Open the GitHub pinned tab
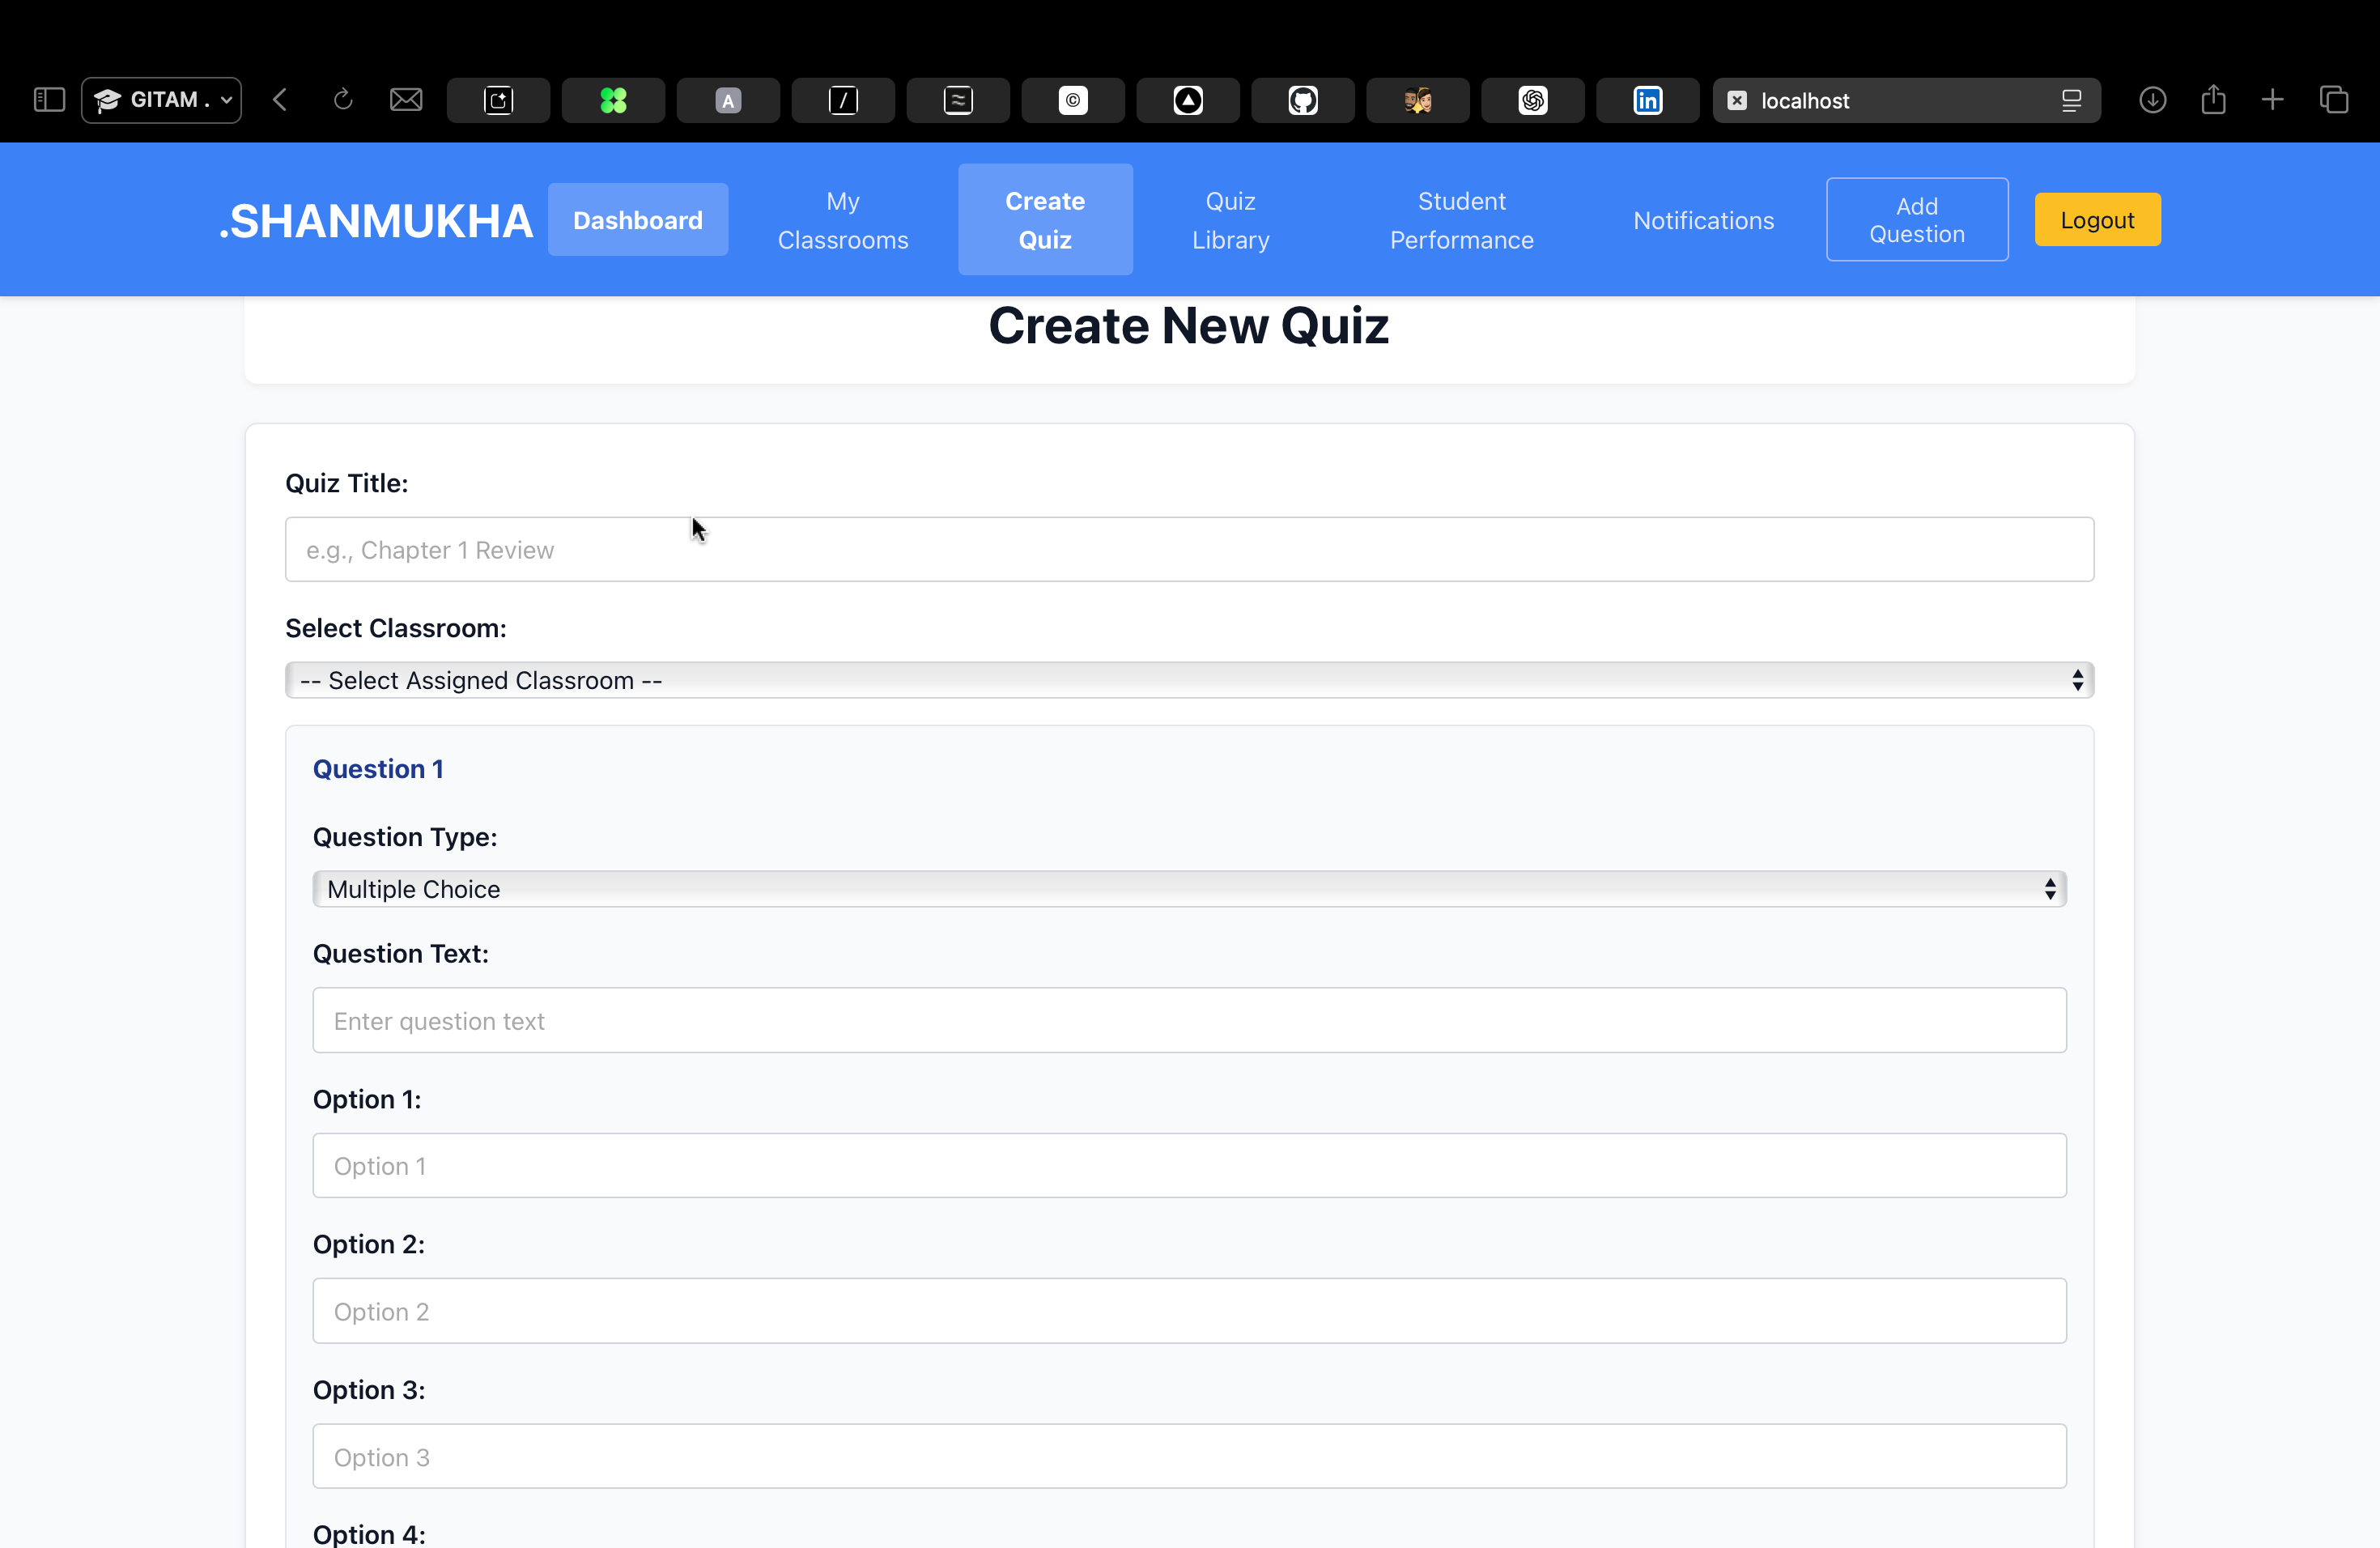The image size is (2380, 1548). [1302, 100]
